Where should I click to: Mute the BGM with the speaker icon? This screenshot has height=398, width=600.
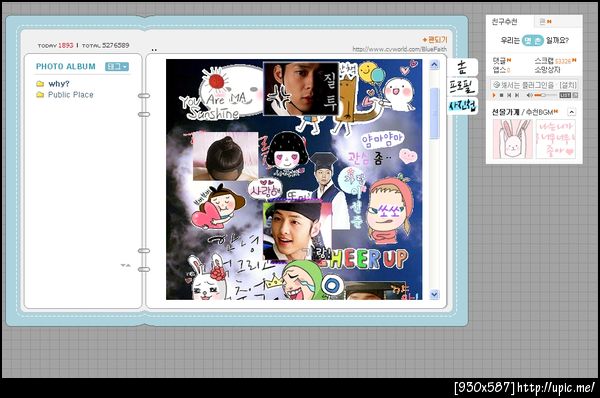click(529, 95)
